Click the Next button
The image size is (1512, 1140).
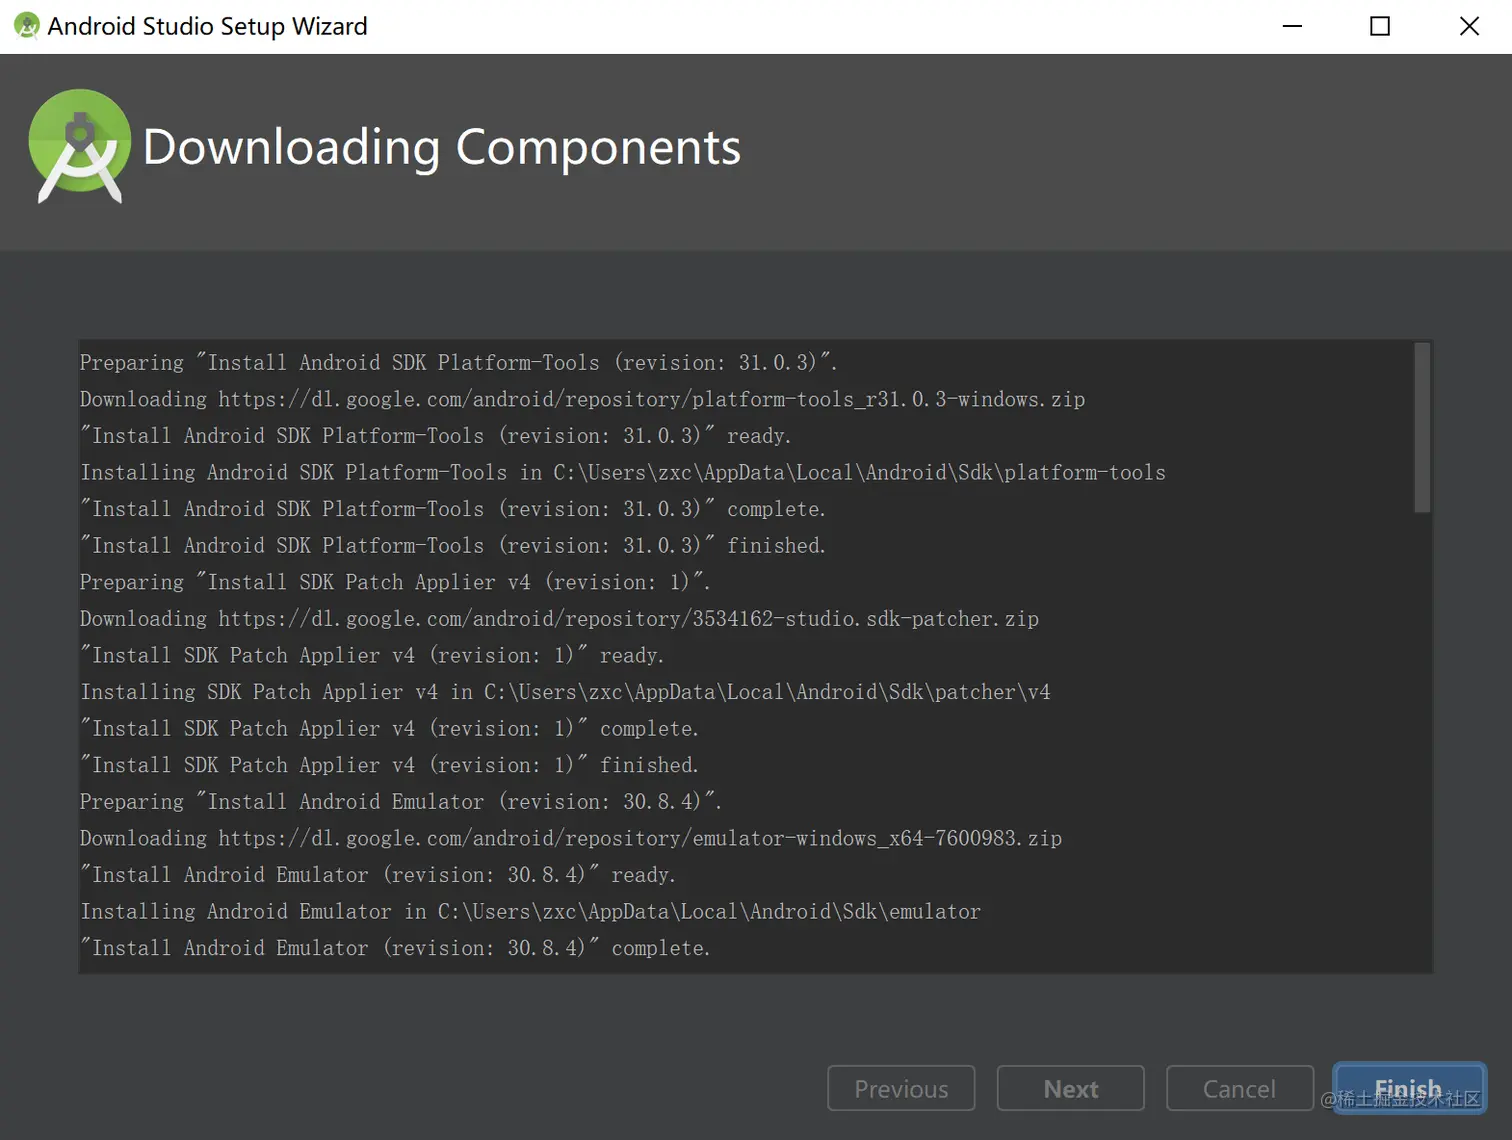[1070, 1088]
